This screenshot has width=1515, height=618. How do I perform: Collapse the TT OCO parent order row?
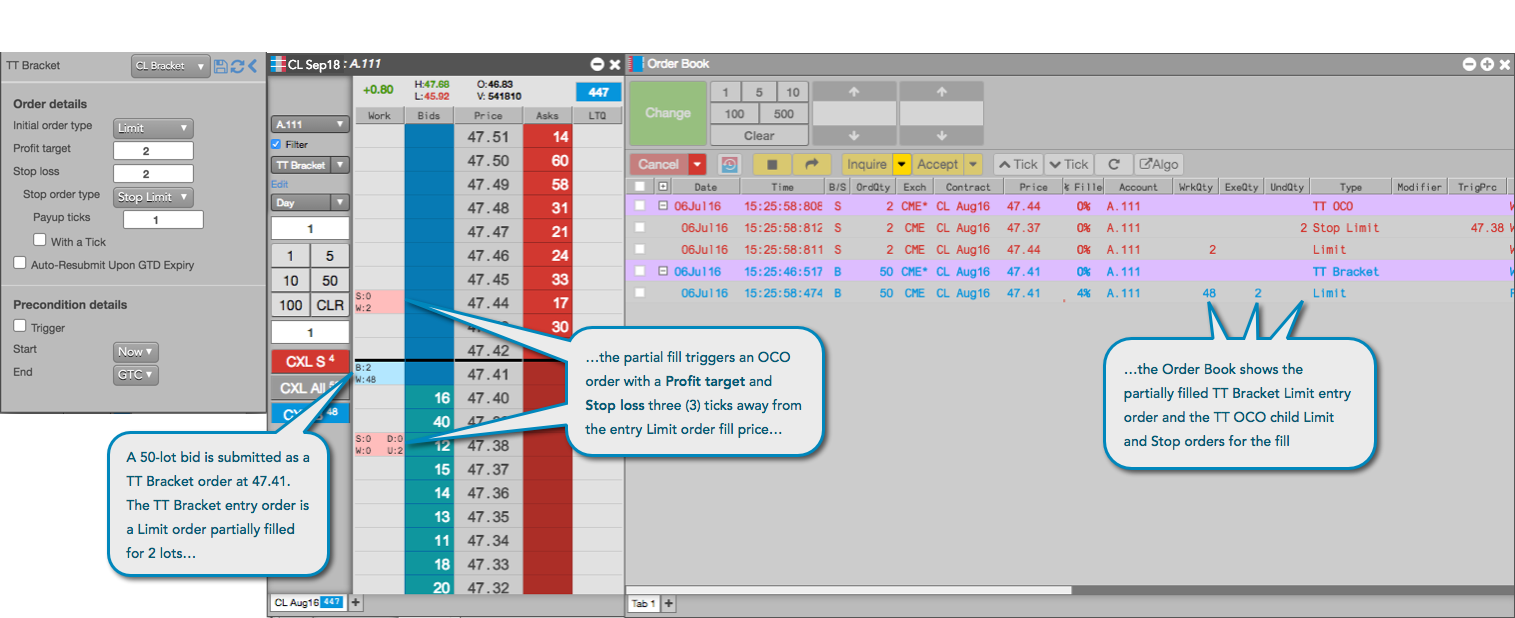coord(663,206)
